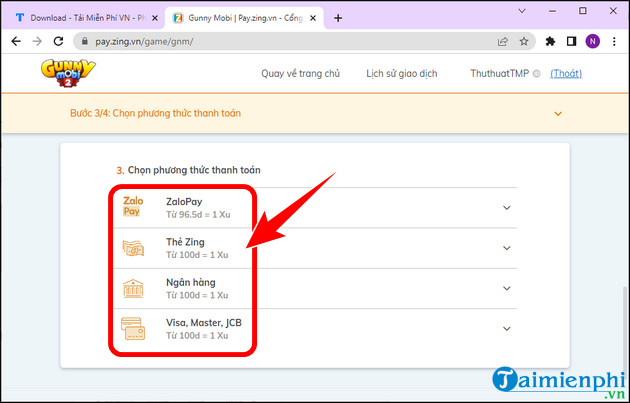Select ZaloPay payment label

(184, 202)
